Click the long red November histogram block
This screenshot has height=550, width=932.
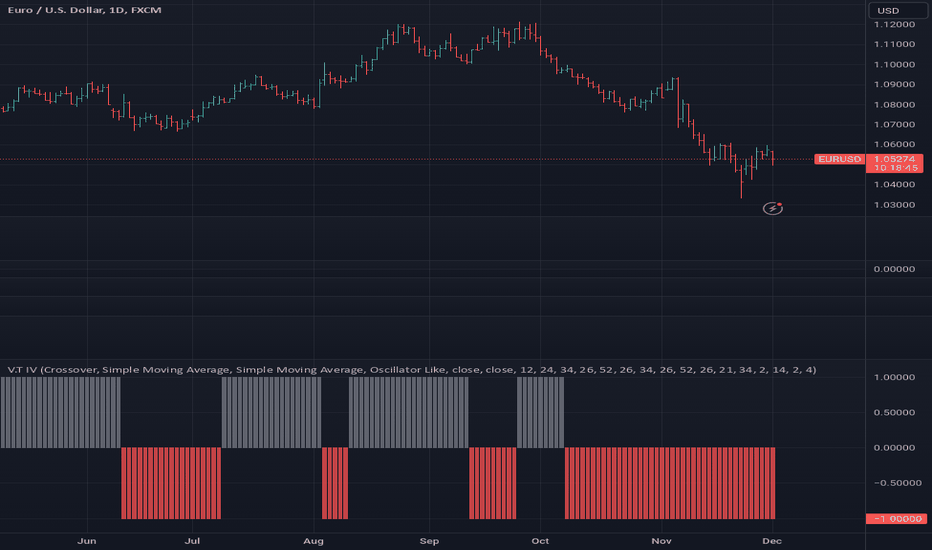click(670, 483)
